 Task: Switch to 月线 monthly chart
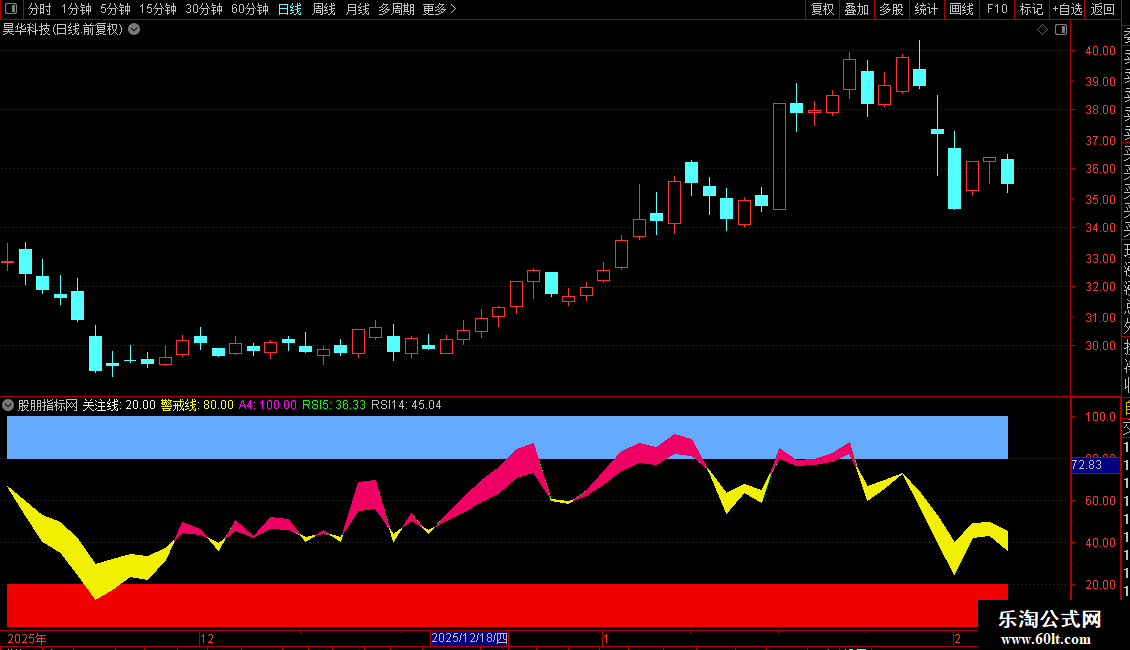tap(357, 9)
